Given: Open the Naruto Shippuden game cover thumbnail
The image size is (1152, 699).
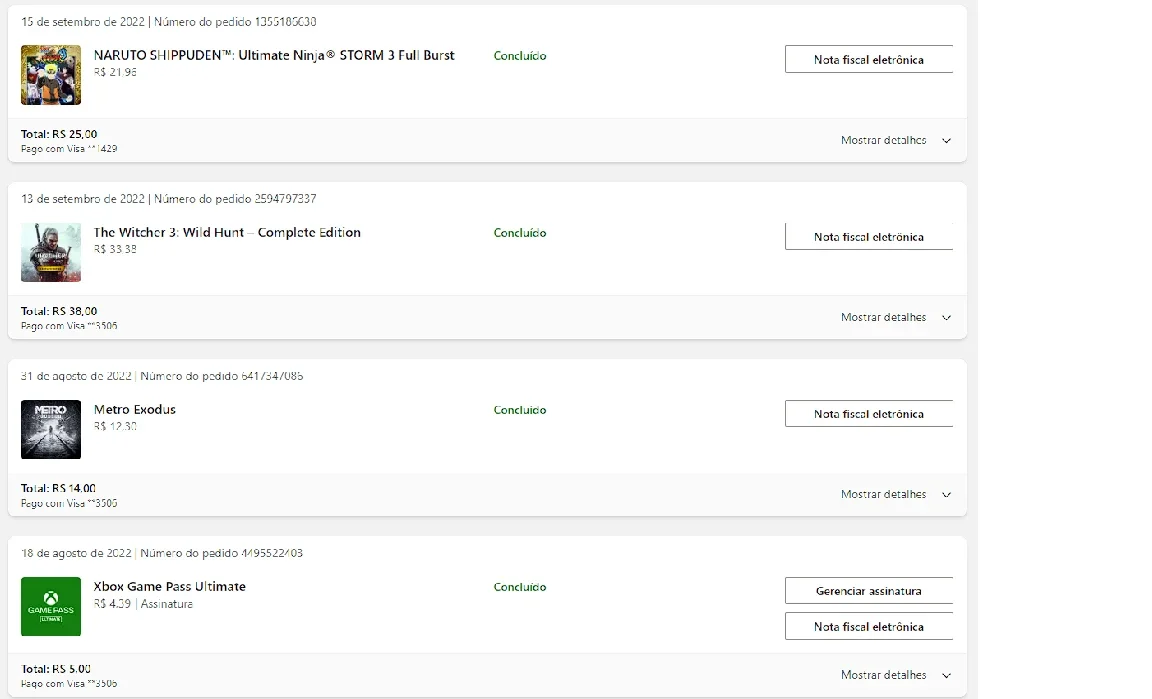Looking at the screenshot, I should (51, 75).
